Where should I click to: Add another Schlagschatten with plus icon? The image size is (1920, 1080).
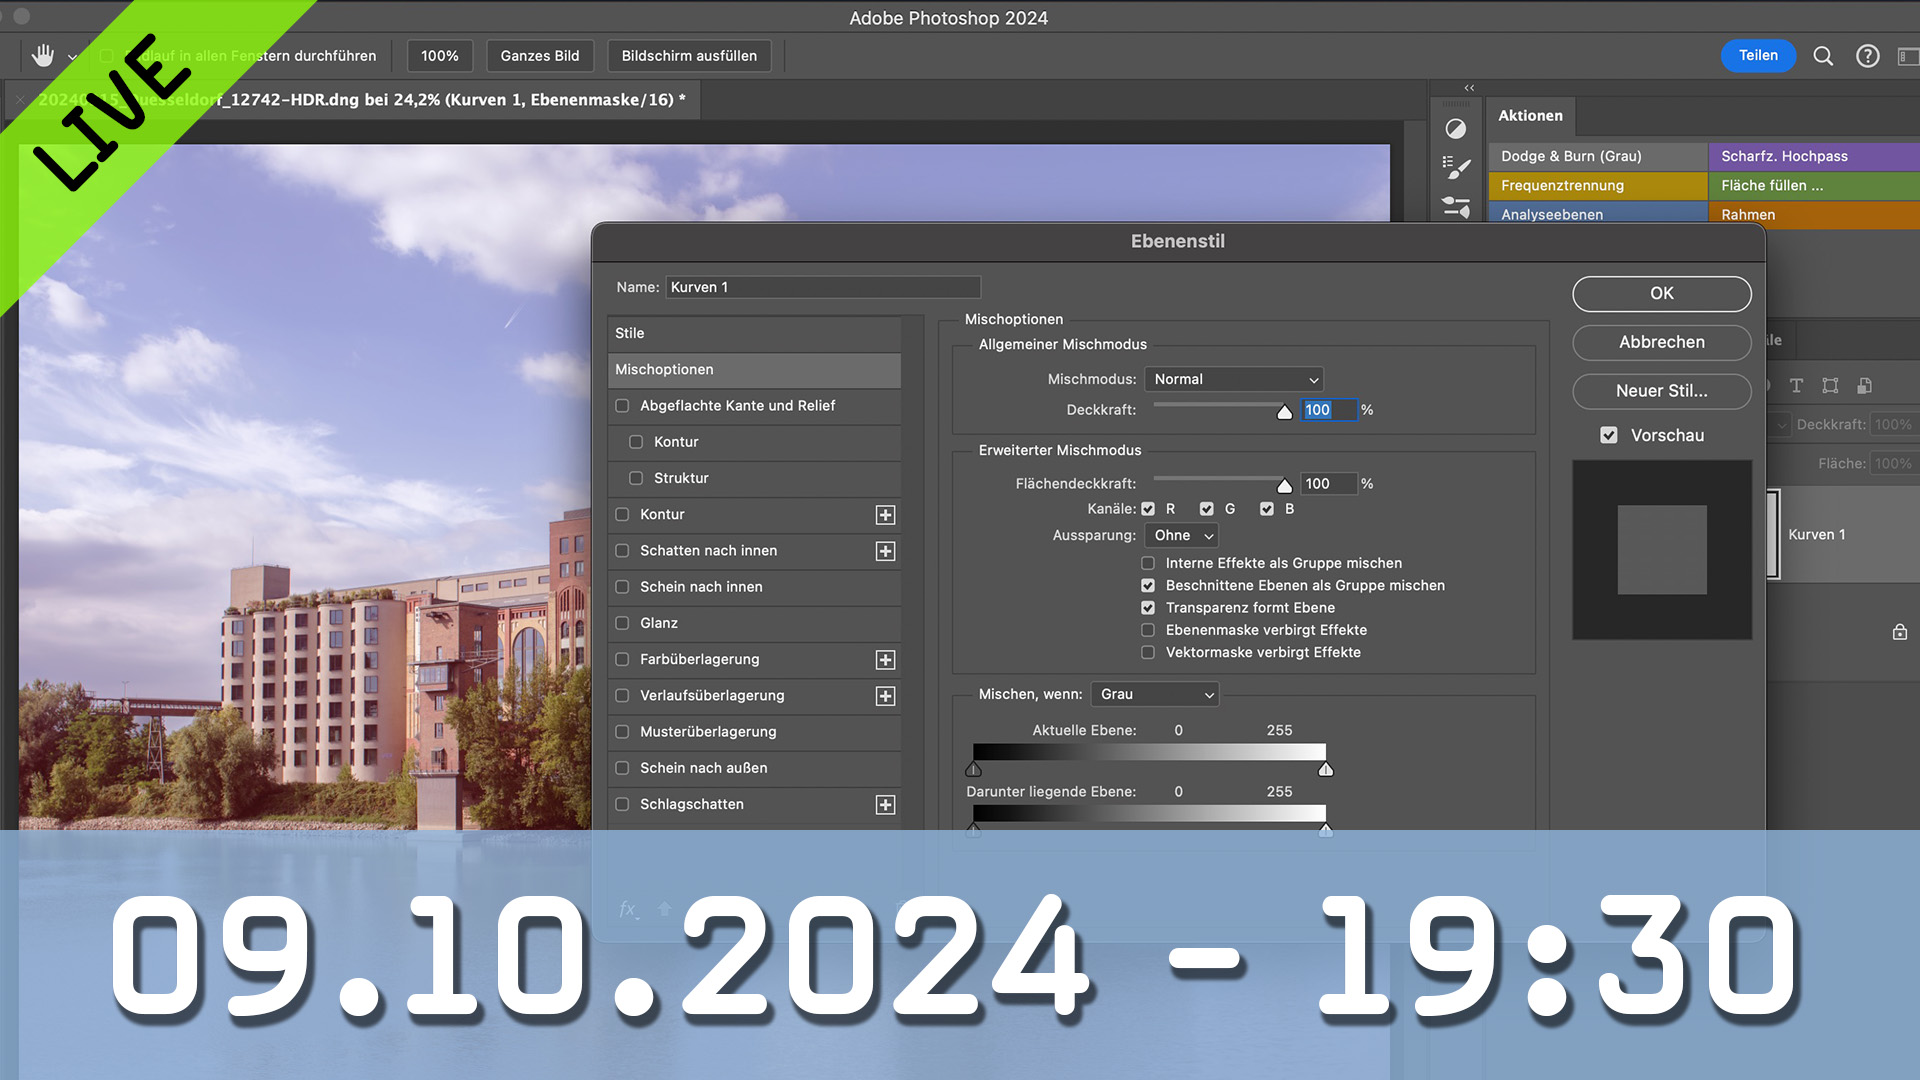pos(885,805)
